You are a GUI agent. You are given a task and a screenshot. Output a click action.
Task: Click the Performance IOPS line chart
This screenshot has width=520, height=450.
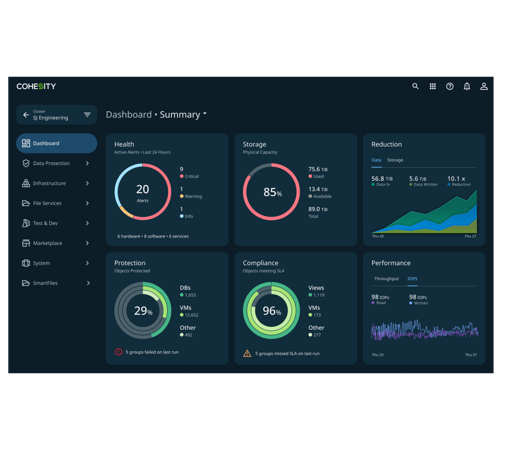[x=425, y=330]
